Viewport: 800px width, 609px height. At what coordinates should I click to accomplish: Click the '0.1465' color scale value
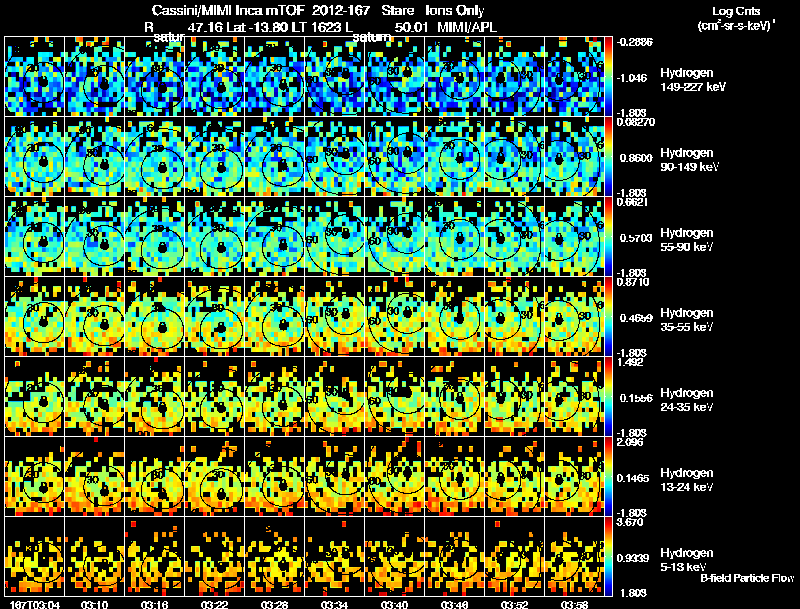coord(635,478)
